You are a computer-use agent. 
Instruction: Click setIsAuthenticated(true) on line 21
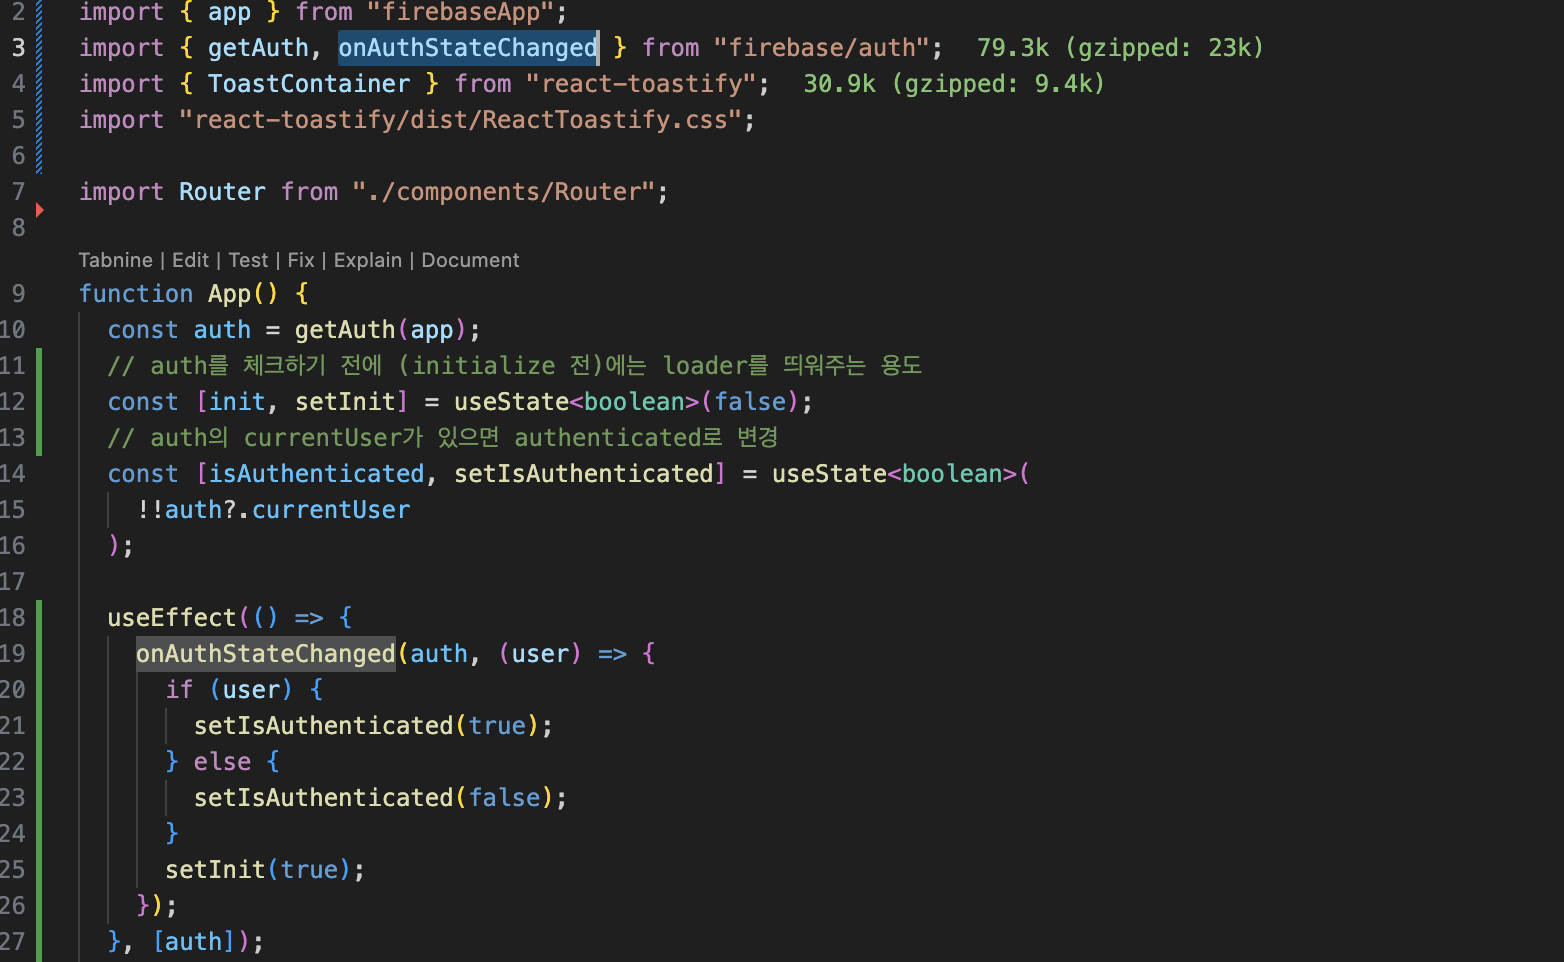tap(366, 726)
